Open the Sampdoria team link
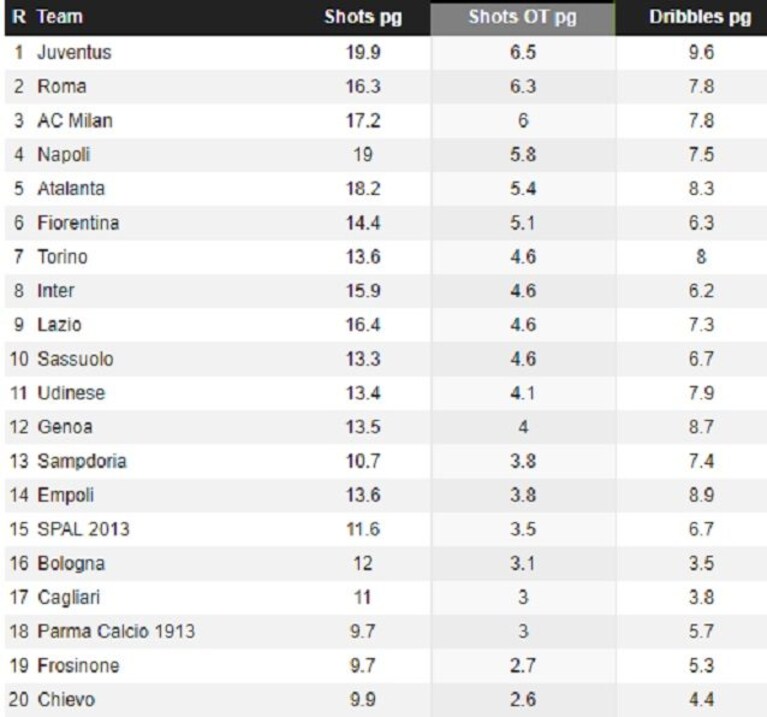 point(82,461)
